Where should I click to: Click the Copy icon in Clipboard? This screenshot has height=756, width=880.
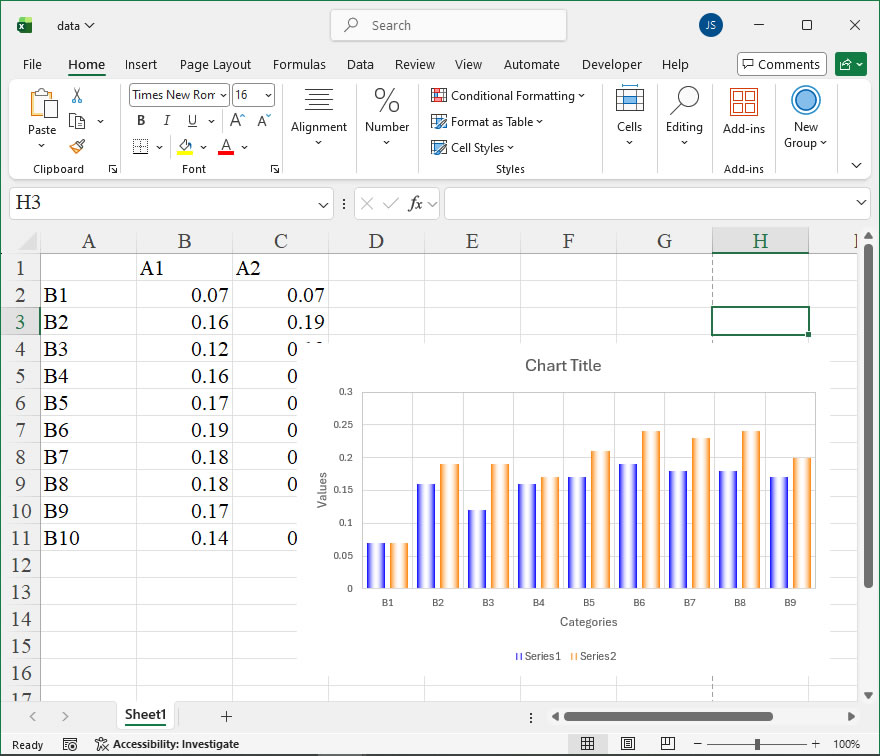pos(77,121)
